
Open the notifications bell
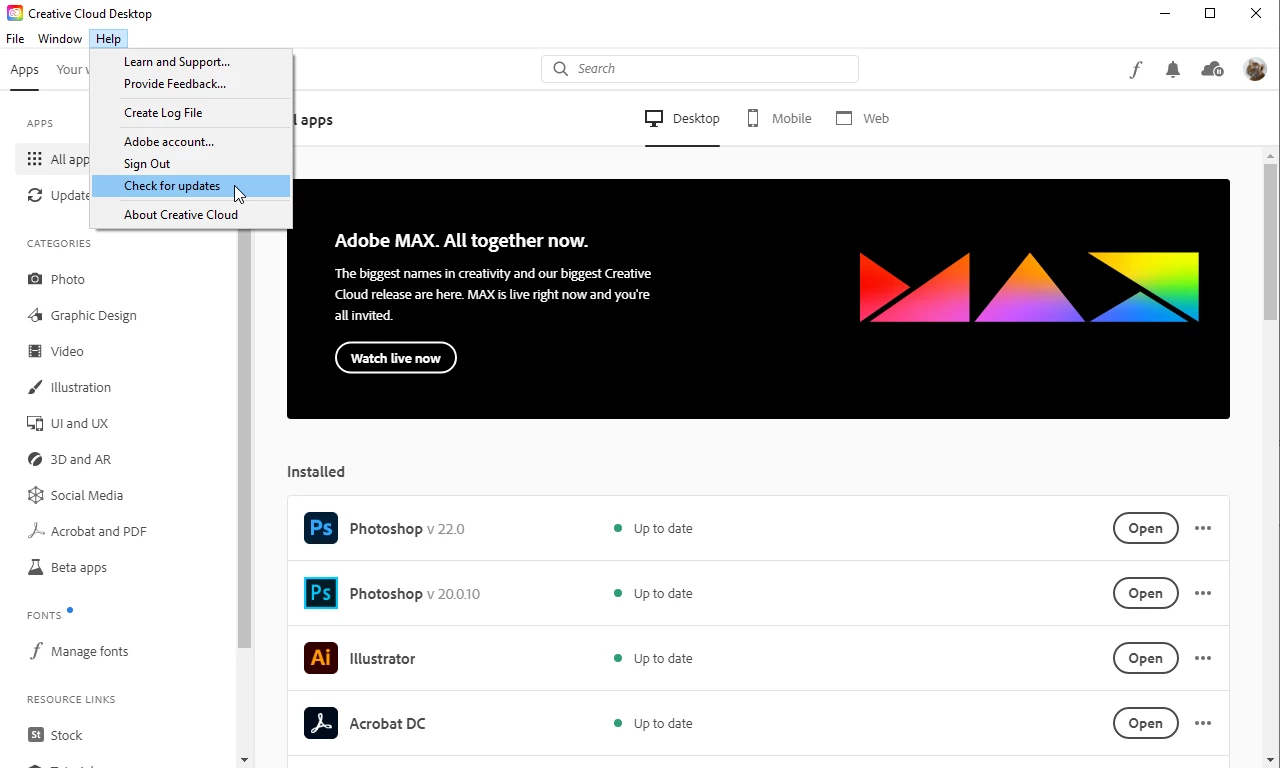(x=1173, y=69)
